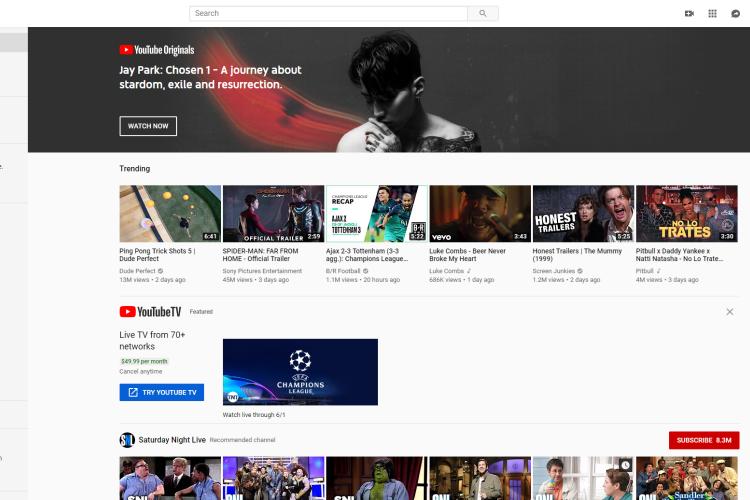The image size is (750, 500).
Task: Open the messages chat bubble icon
Action: tap(736, 13)
